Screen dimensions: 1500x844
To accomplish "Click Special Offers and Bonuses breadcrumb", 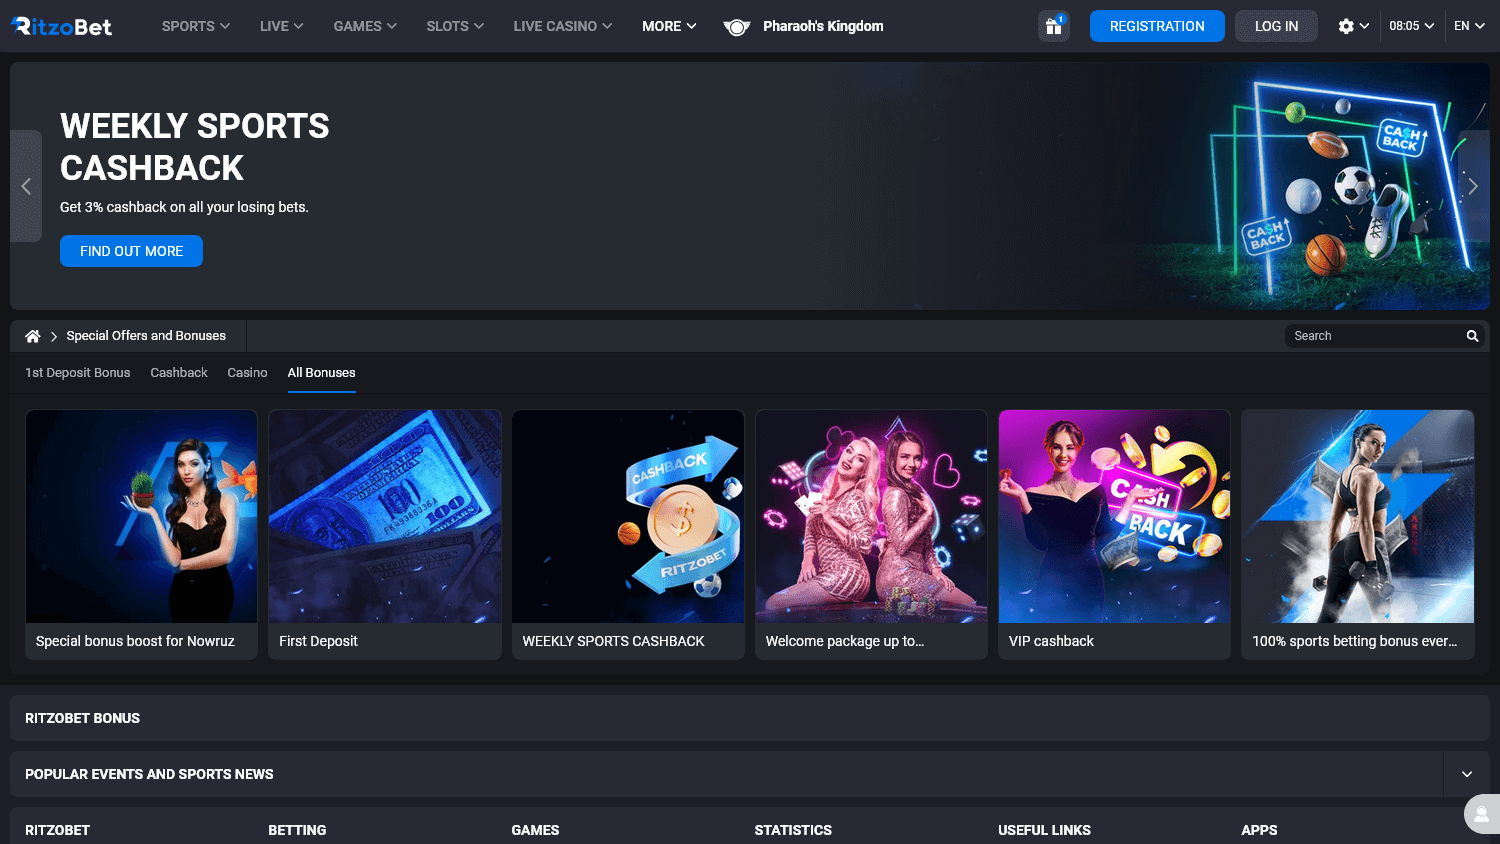I will click(x=146, y=336).
